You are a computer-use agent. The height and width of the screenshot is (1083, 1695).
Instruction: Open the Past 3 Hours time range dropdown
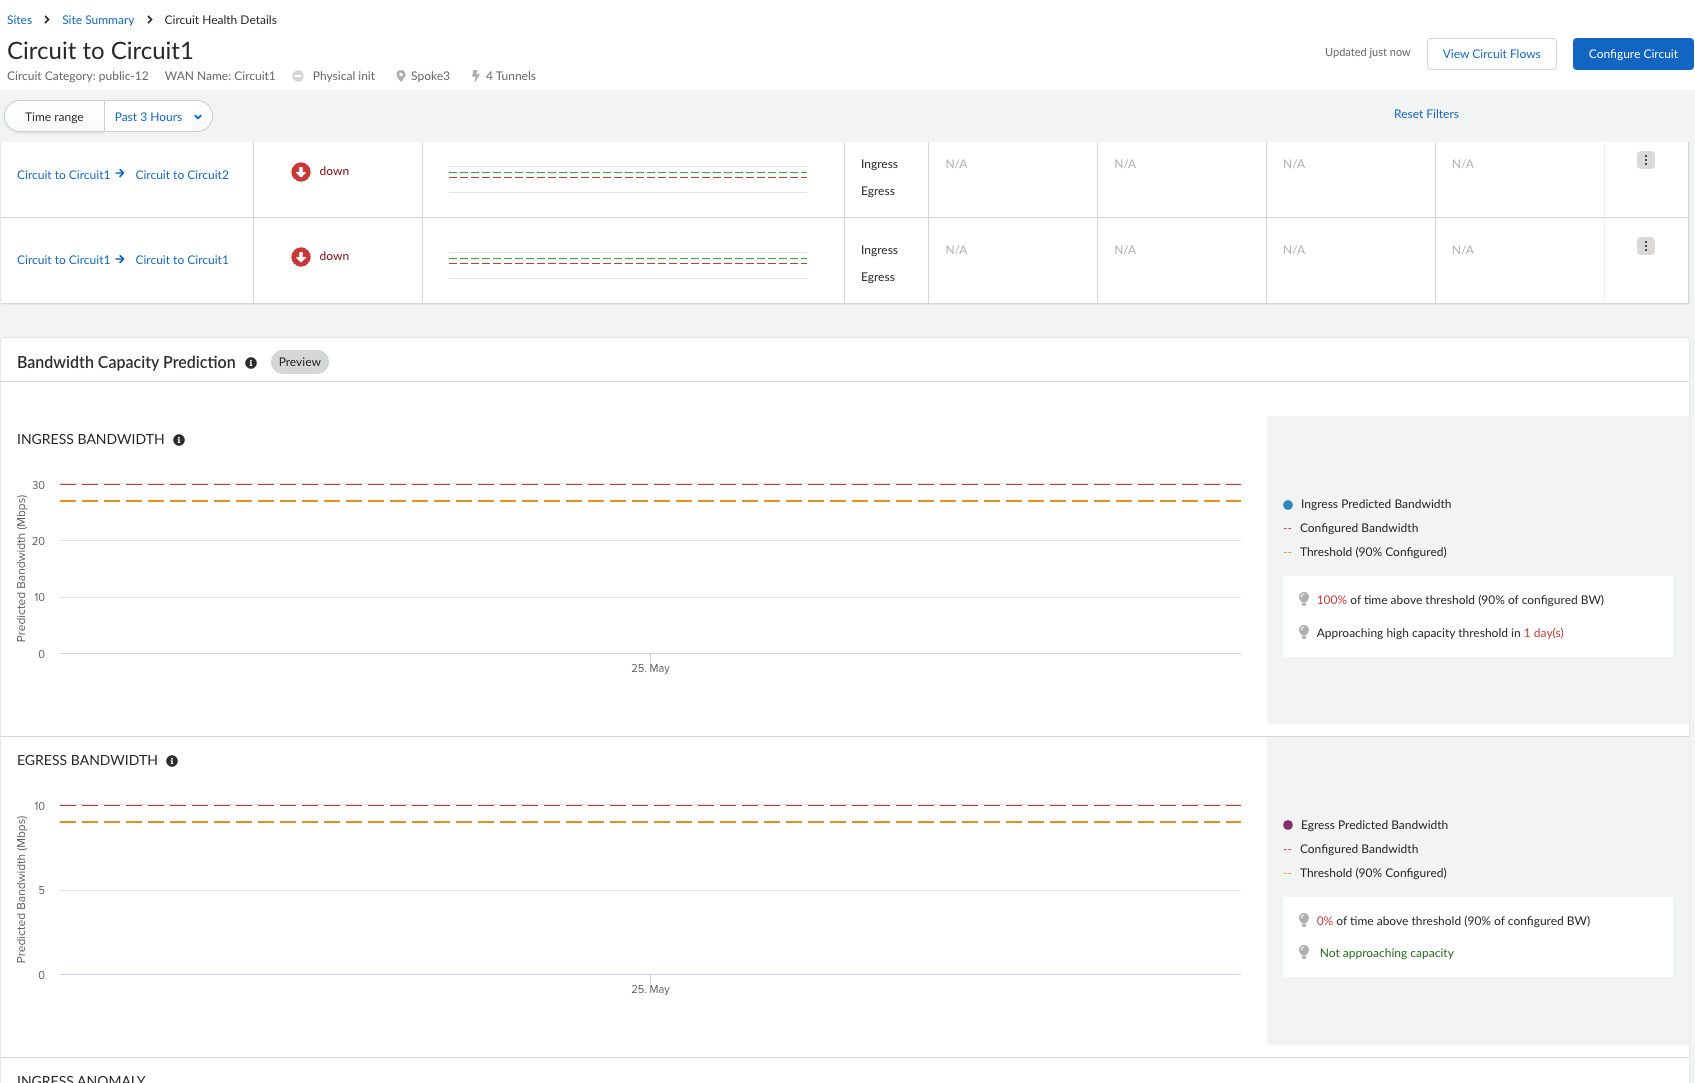[x=158, y=117]
